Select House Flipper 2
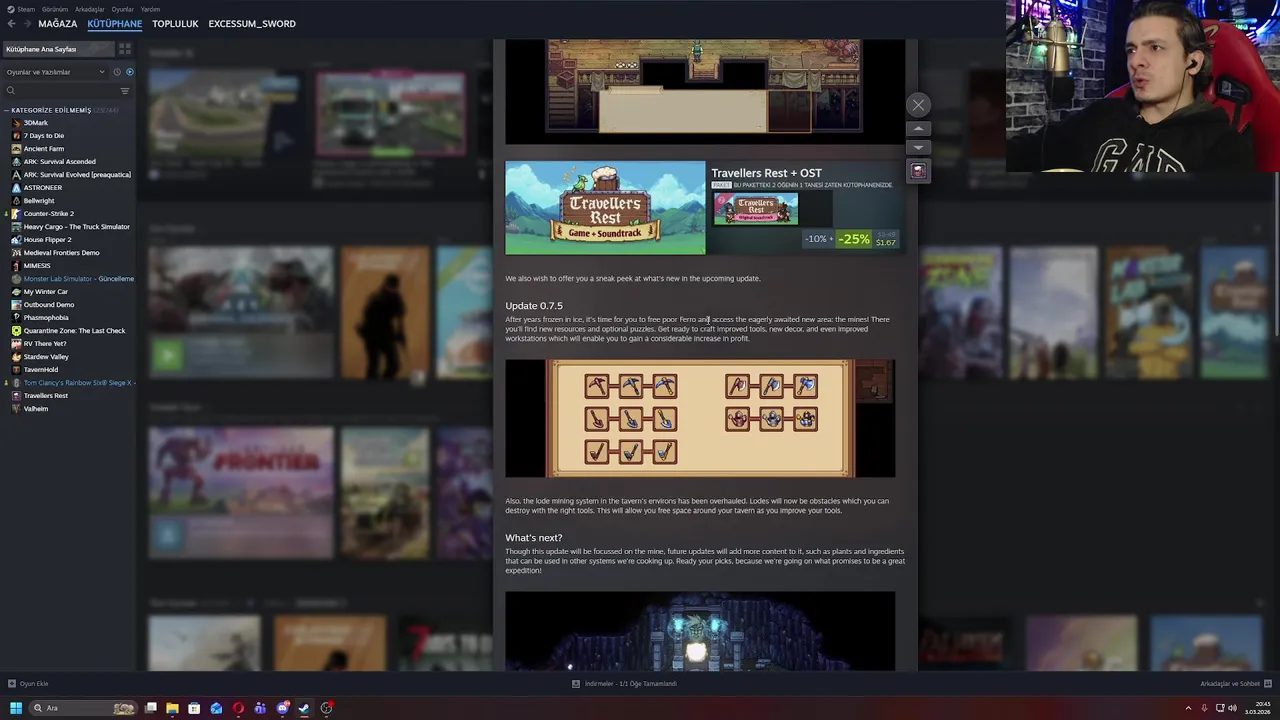Viewport: 1280px width, 720px height. point(47,240)
